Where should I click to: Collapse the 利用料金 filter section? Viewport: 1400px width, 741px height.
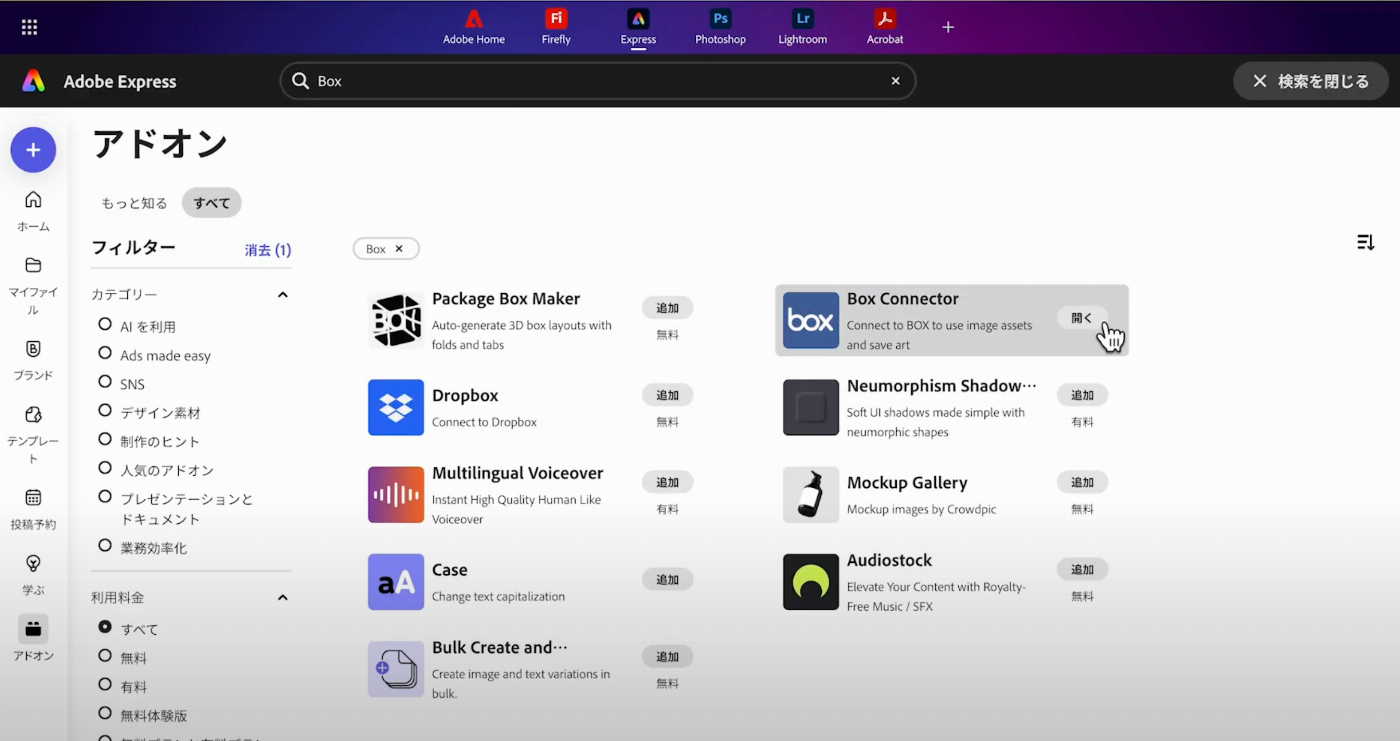pyautogui.click(x=282, y=598)
